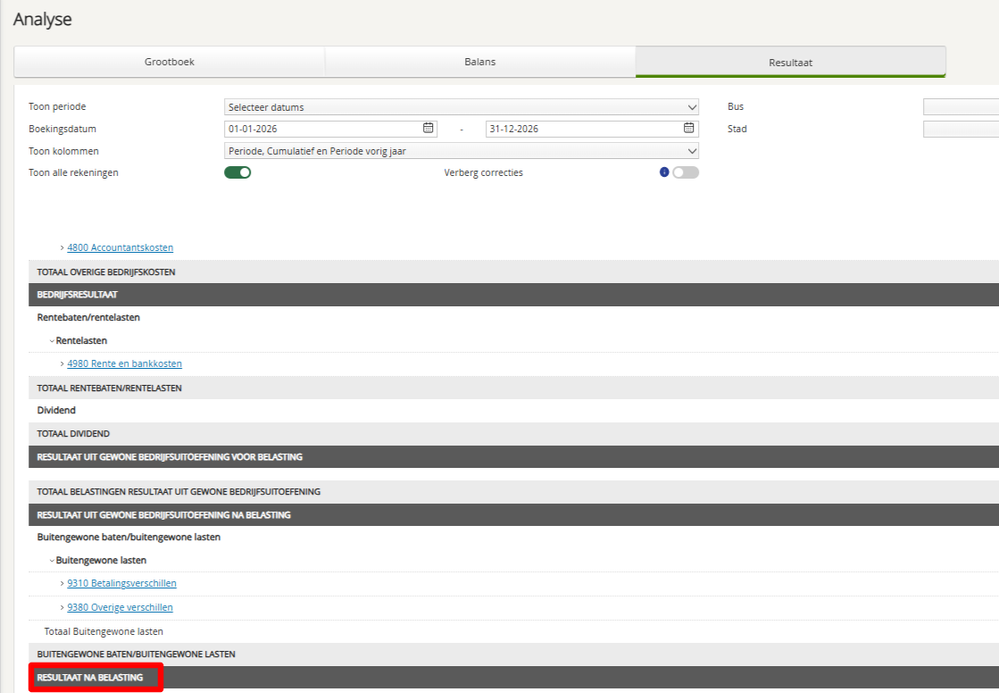The image size is (999, 693).
Task: Collapse the Buitengewone lasten group
Action: click(52, 561)
